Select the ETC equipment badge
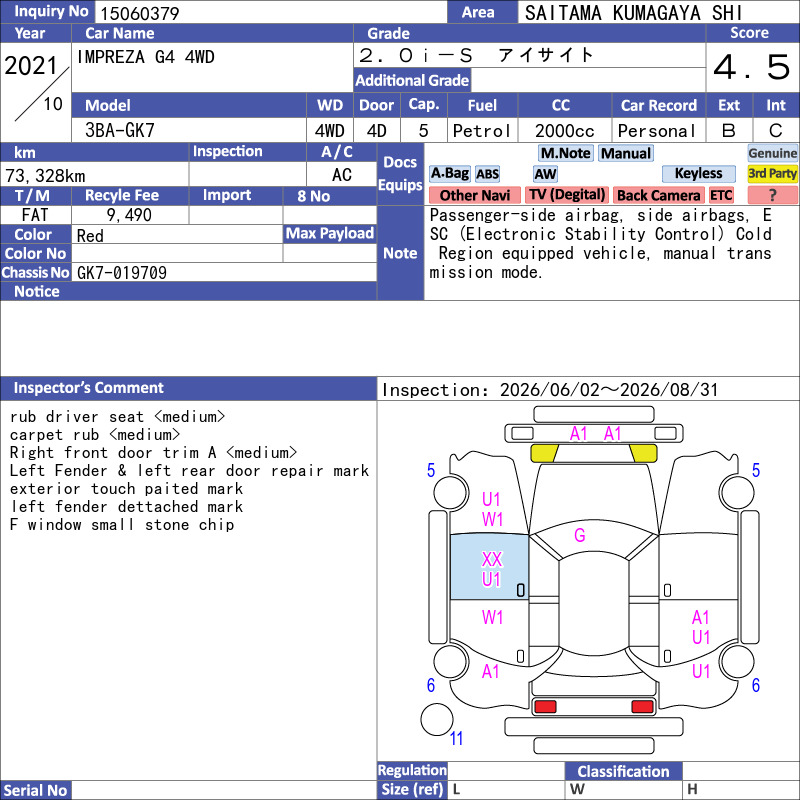This screenshot has width=800, height=800. point(721,195)
